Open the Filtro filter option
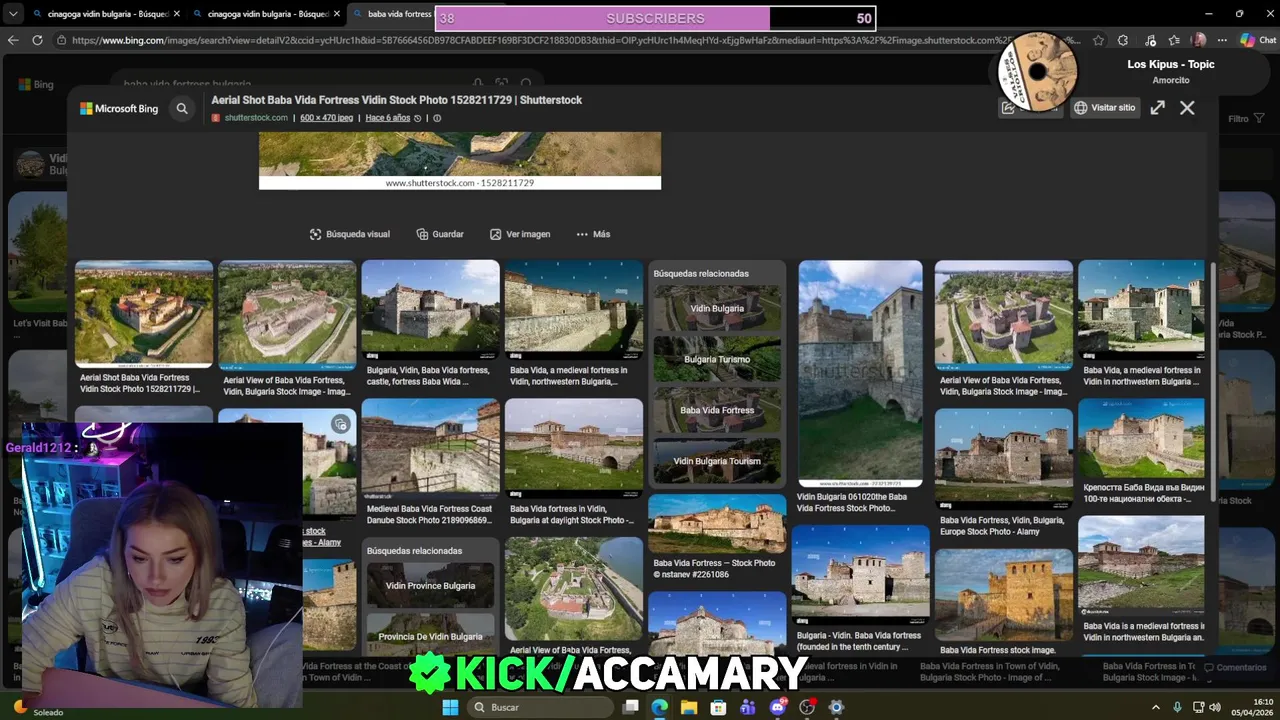Viewport: 1280px width, 720px height. click(x=1245, y=118)
